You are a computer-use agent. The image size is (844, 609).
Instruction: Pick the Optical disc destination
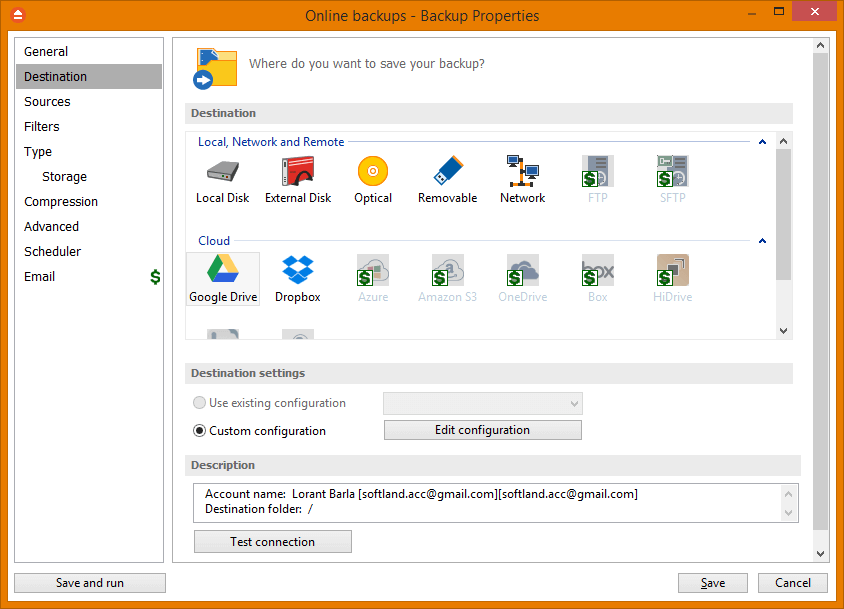(x=372, y=180)
